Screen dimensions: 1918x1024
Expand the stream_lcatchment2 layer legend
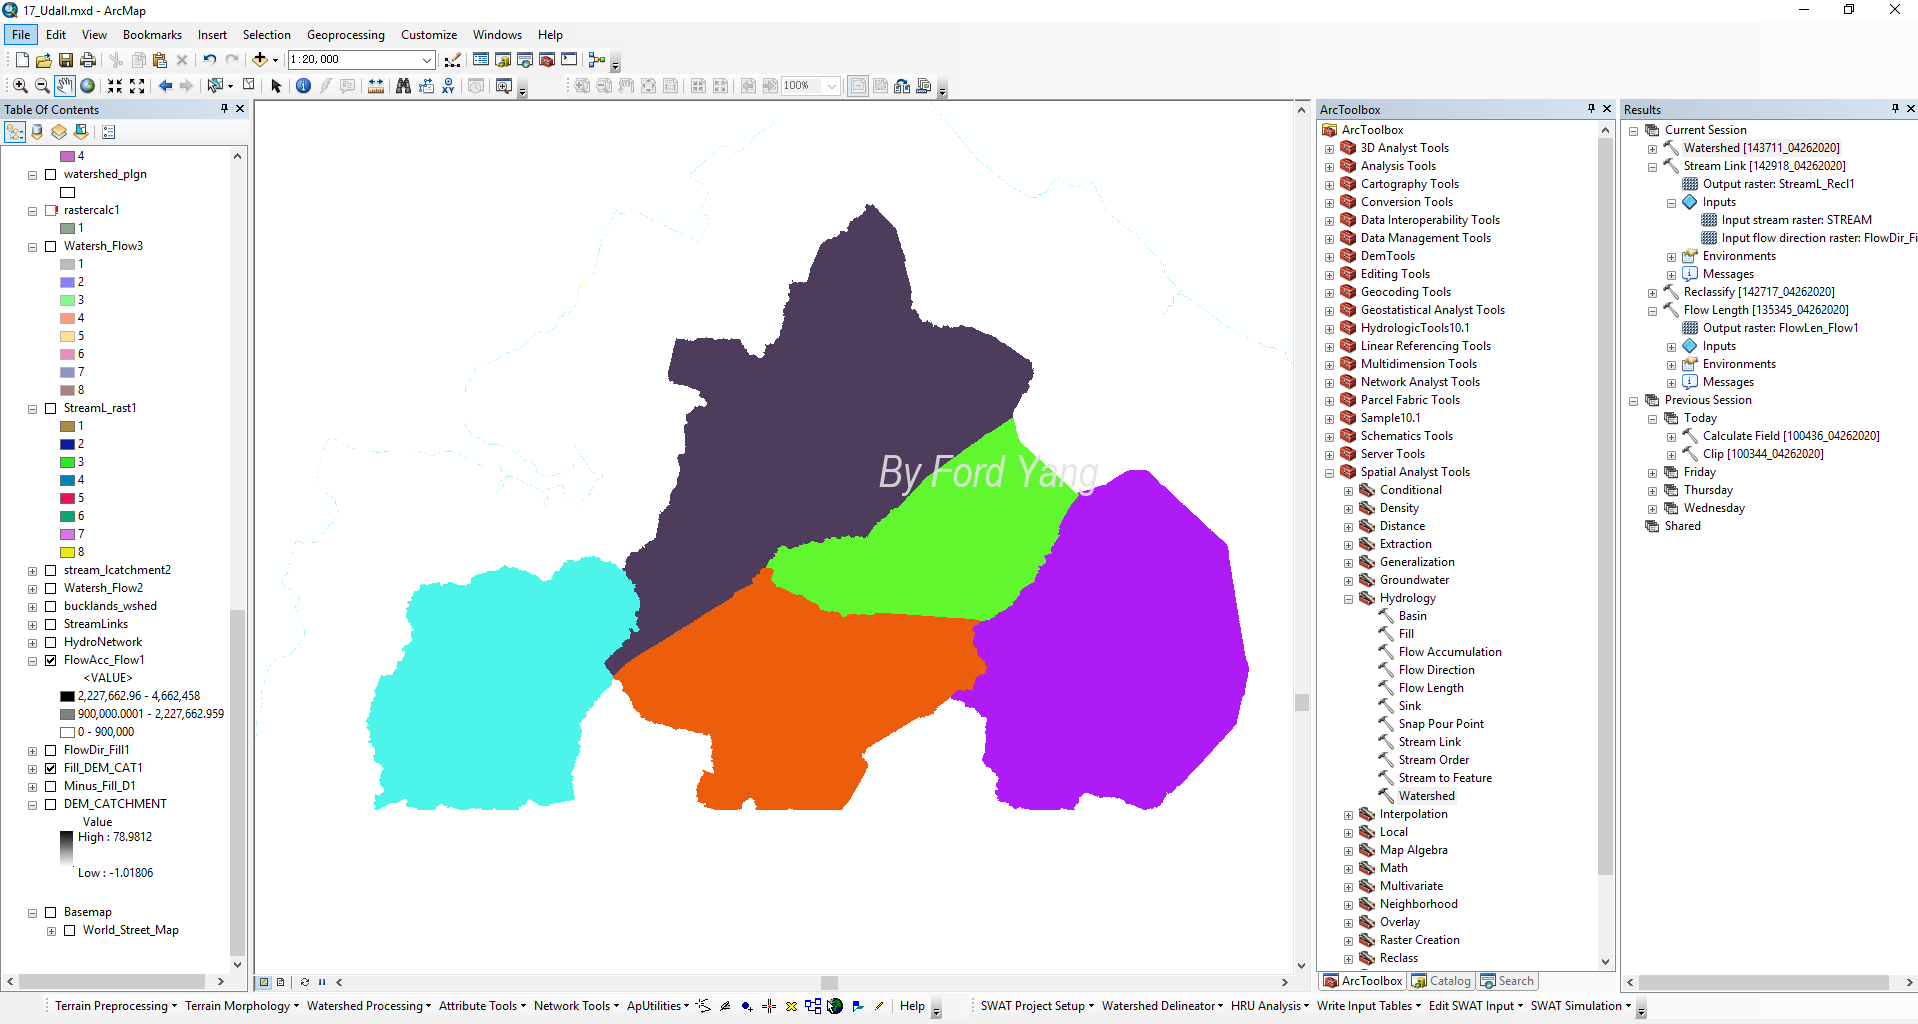[x=32, y=571]
